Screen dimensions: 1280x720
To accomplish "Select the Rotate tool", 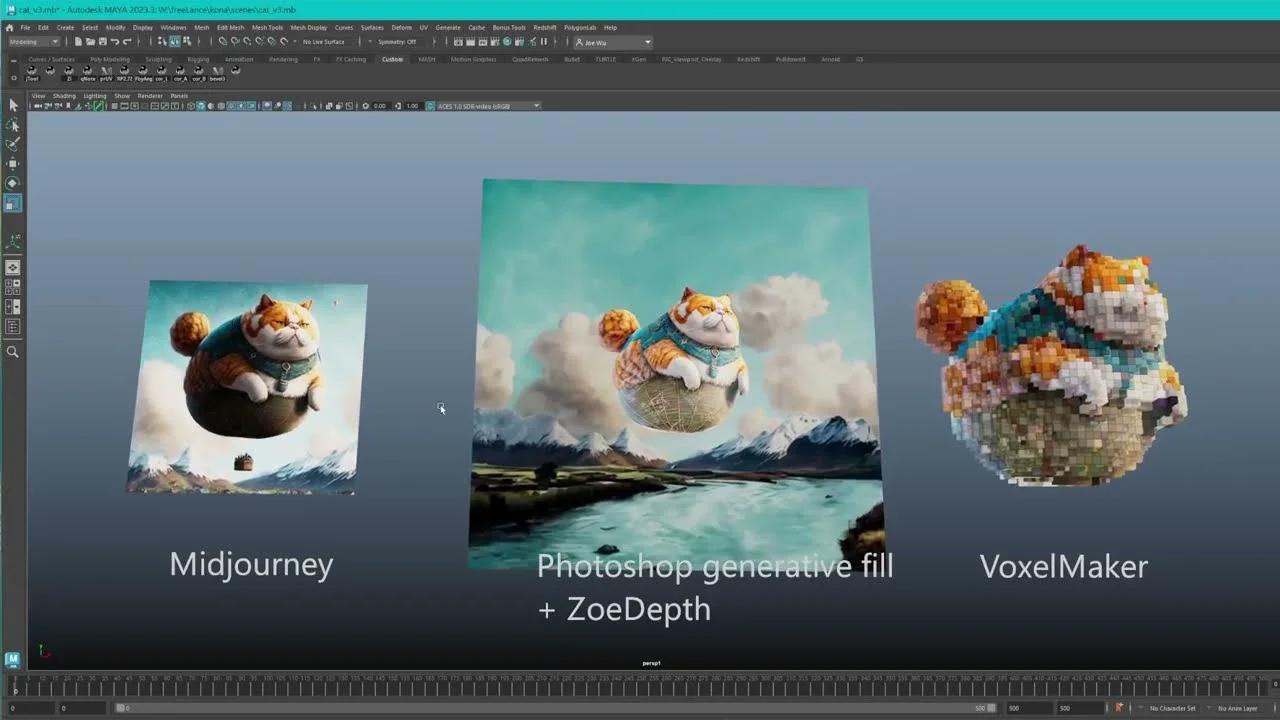I will coord(13,183).
